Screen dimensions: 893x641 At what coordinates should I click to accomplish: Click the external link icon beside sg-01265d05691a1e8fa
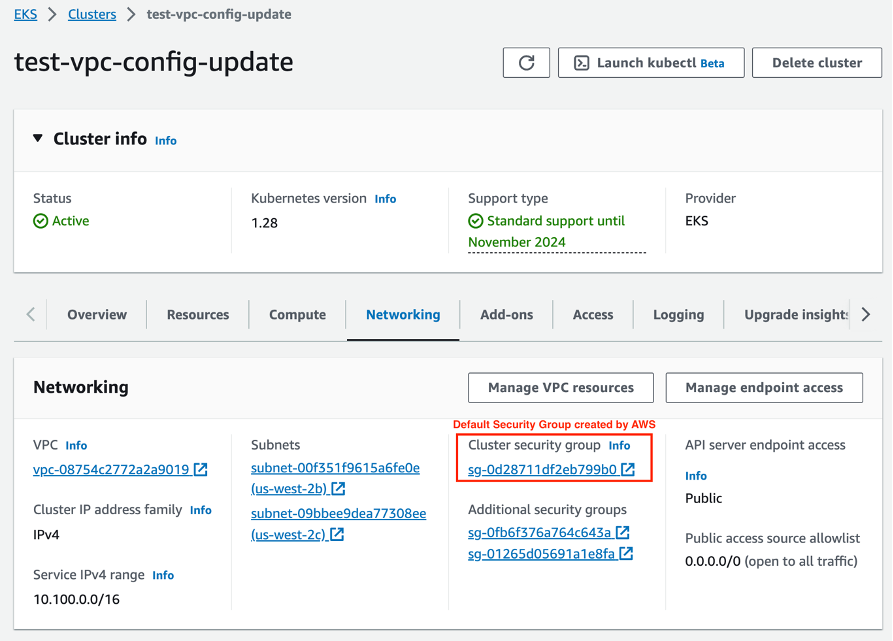tap(628, 553)
